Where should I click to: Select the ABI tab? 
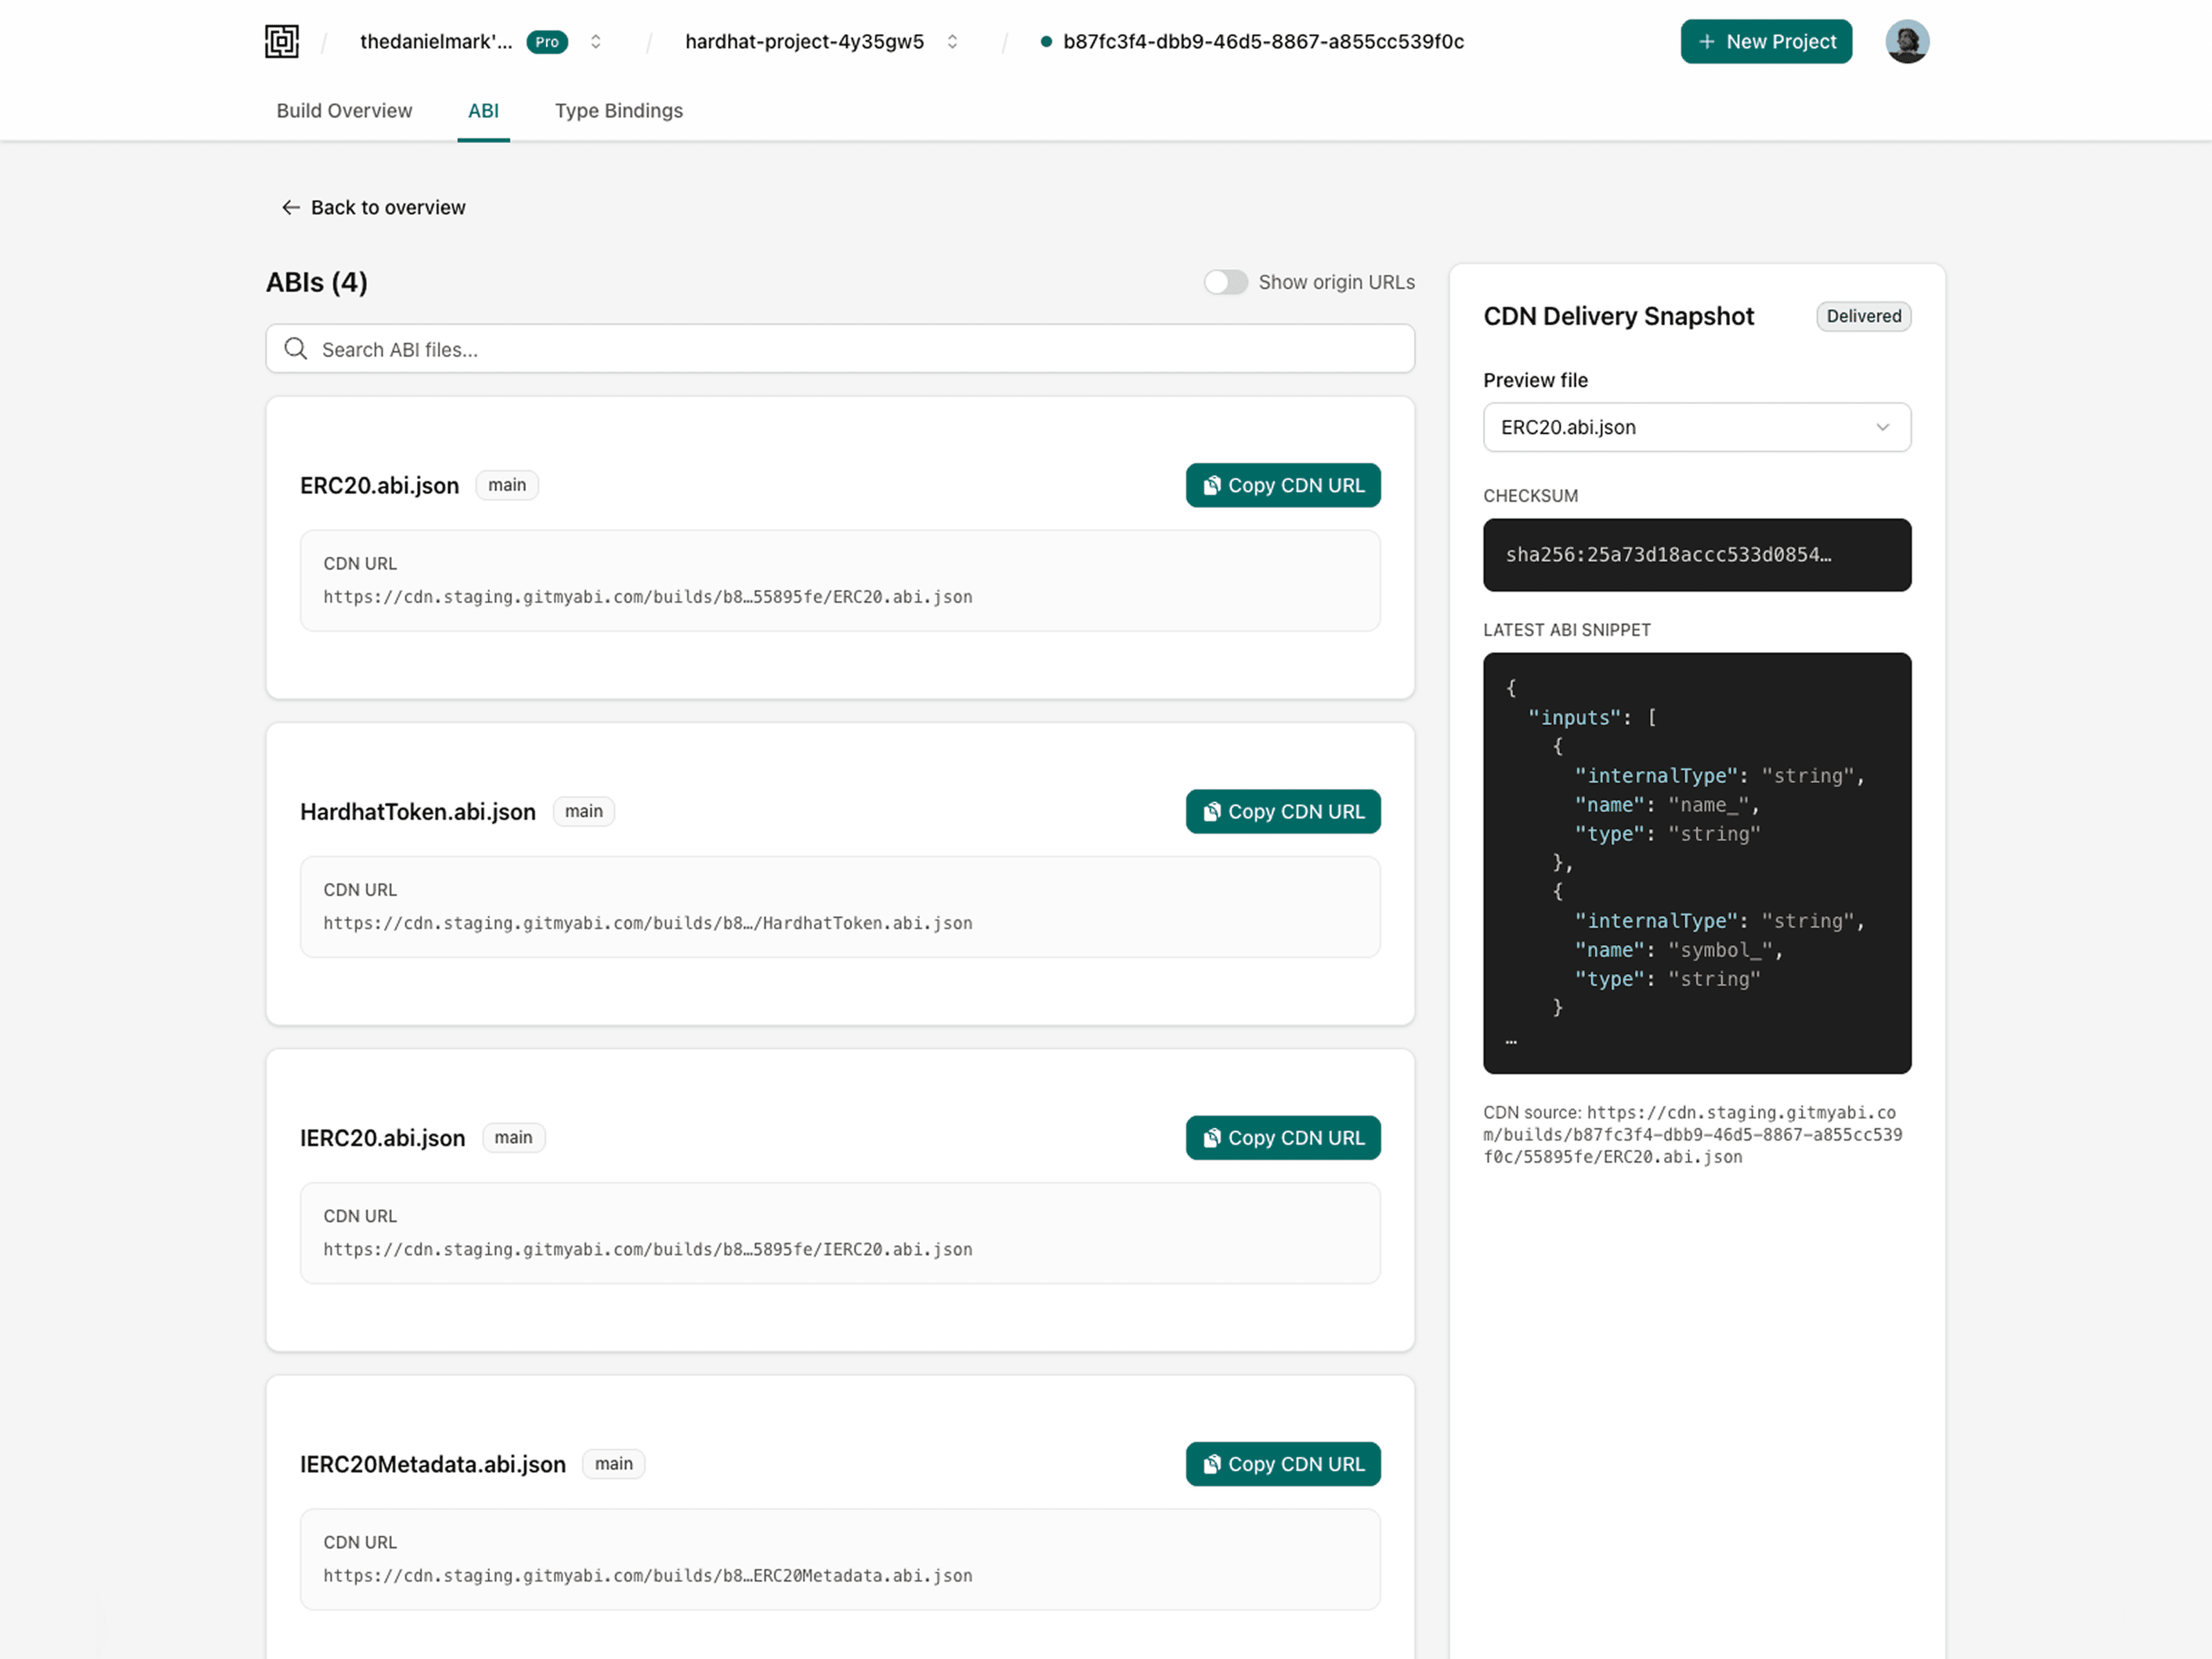click(483, 111)
